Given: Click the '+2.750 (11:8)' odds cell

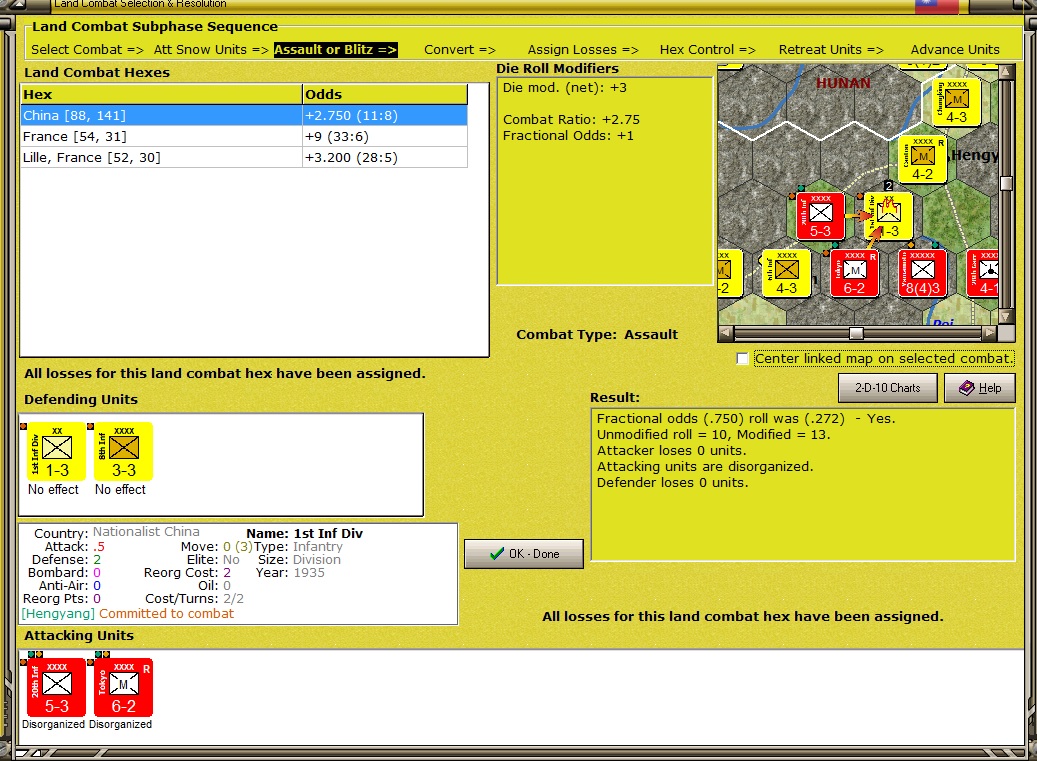Looking at the screenshot, I should (385, 115).
